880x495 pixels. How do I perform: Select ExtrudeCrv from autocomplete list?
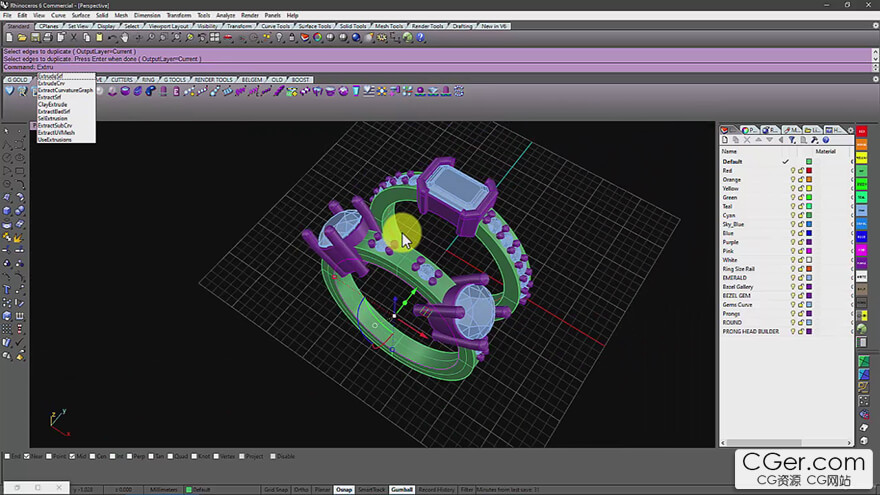(x=51, y=83)
